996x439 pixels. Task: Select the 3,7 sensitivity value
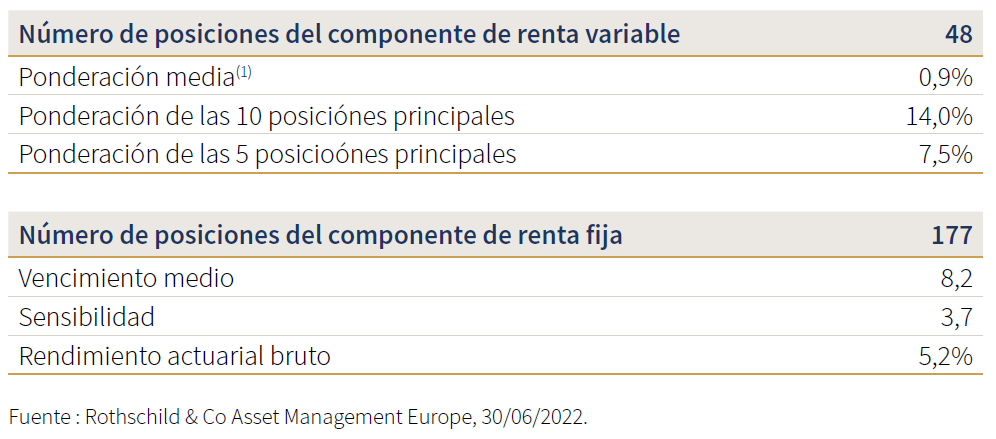[x=956, y=318]
